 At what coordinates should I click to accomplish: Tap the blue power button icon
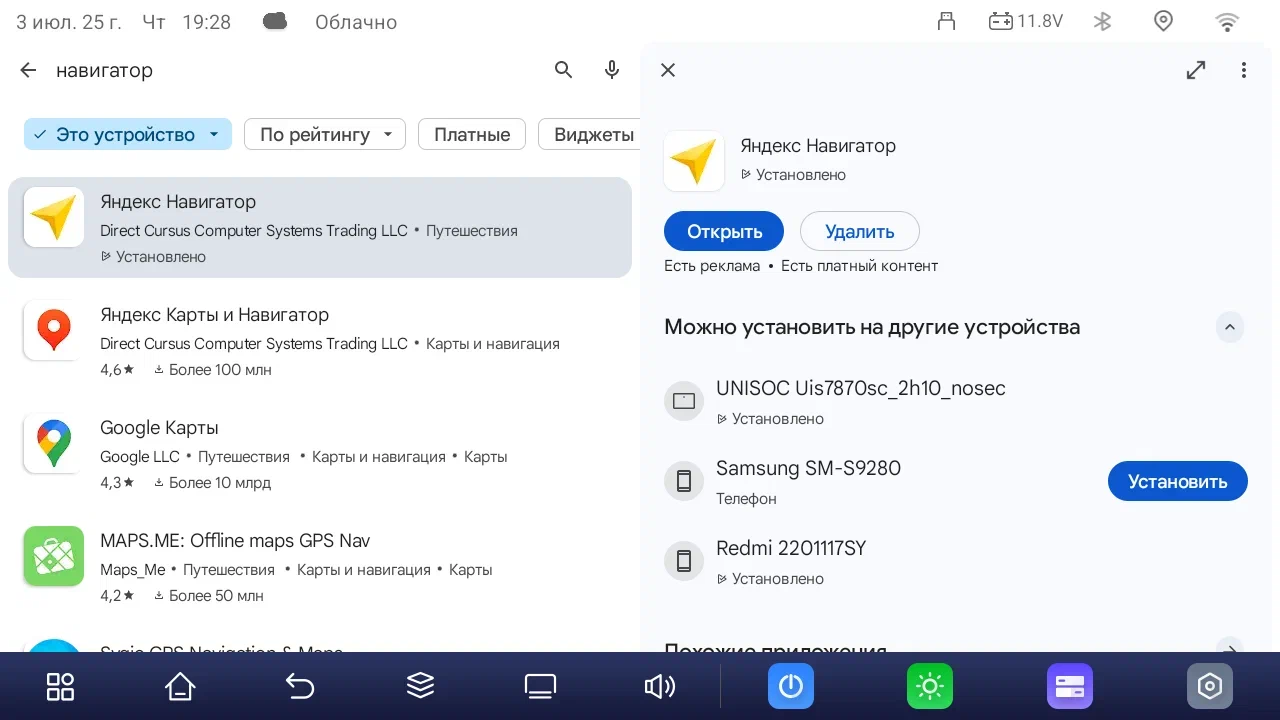pyautogui.click(x=791, y=686)
